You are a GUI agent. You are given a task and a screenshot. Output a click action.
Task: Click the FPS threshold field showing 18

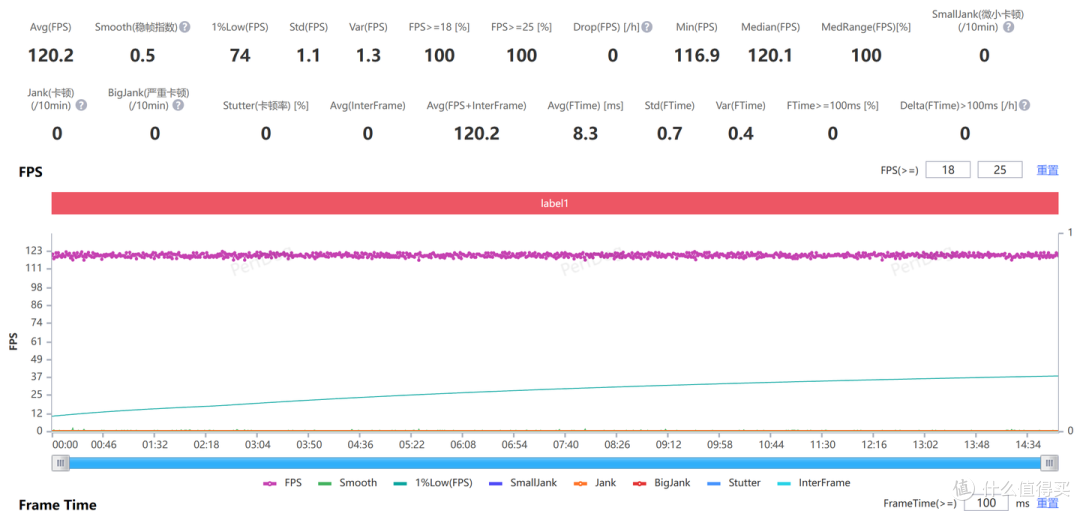tap(948, 170)
